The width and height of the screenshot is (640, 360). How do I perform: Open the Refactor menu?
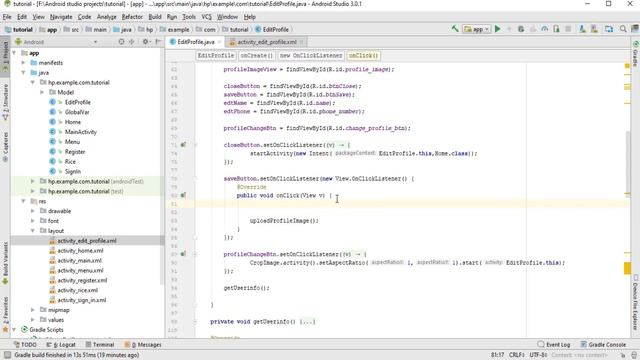(x=132, y=17)
